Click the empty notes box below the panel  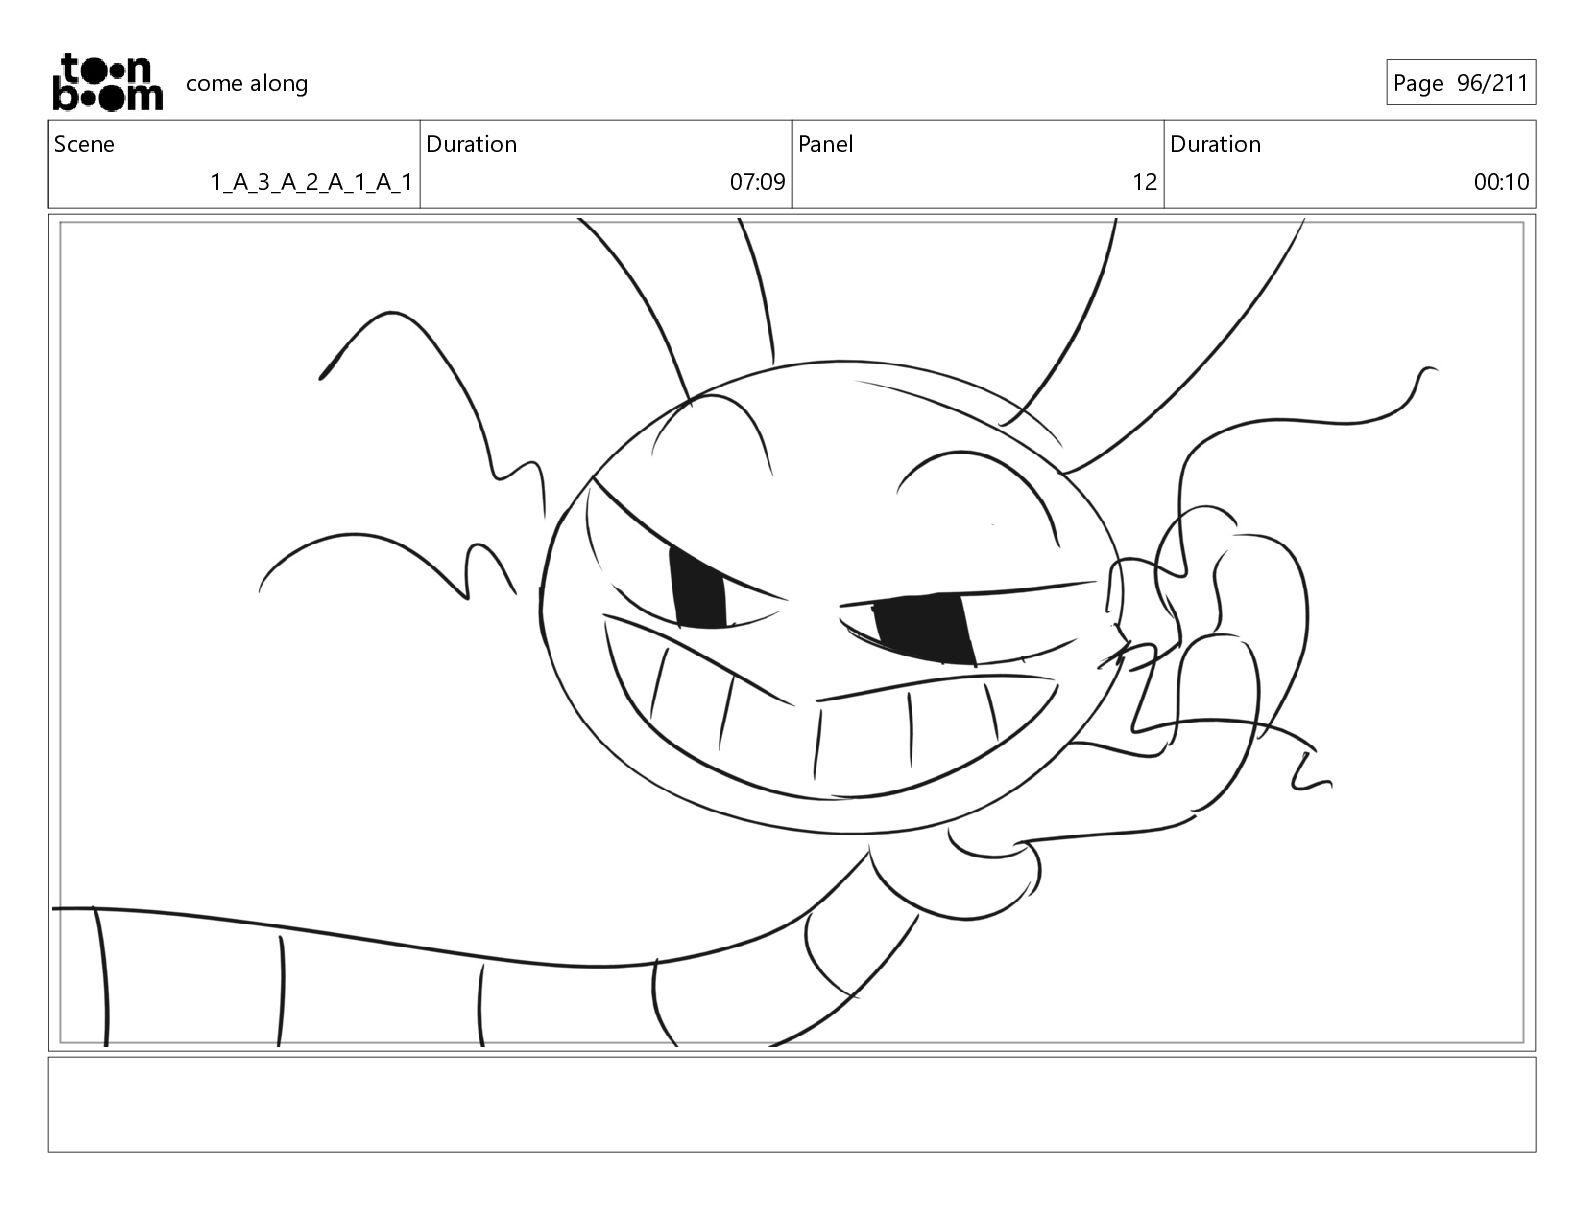(792, 1105)
